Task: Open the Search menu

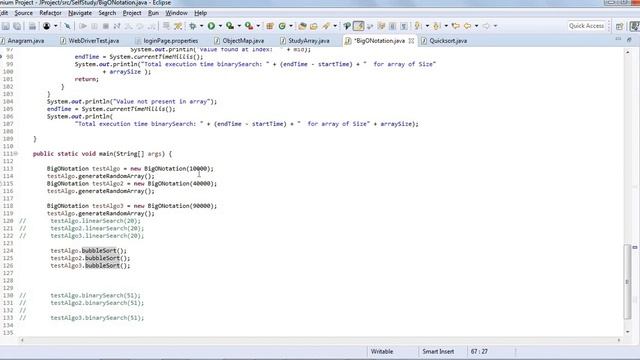Action: click(107, 13)
